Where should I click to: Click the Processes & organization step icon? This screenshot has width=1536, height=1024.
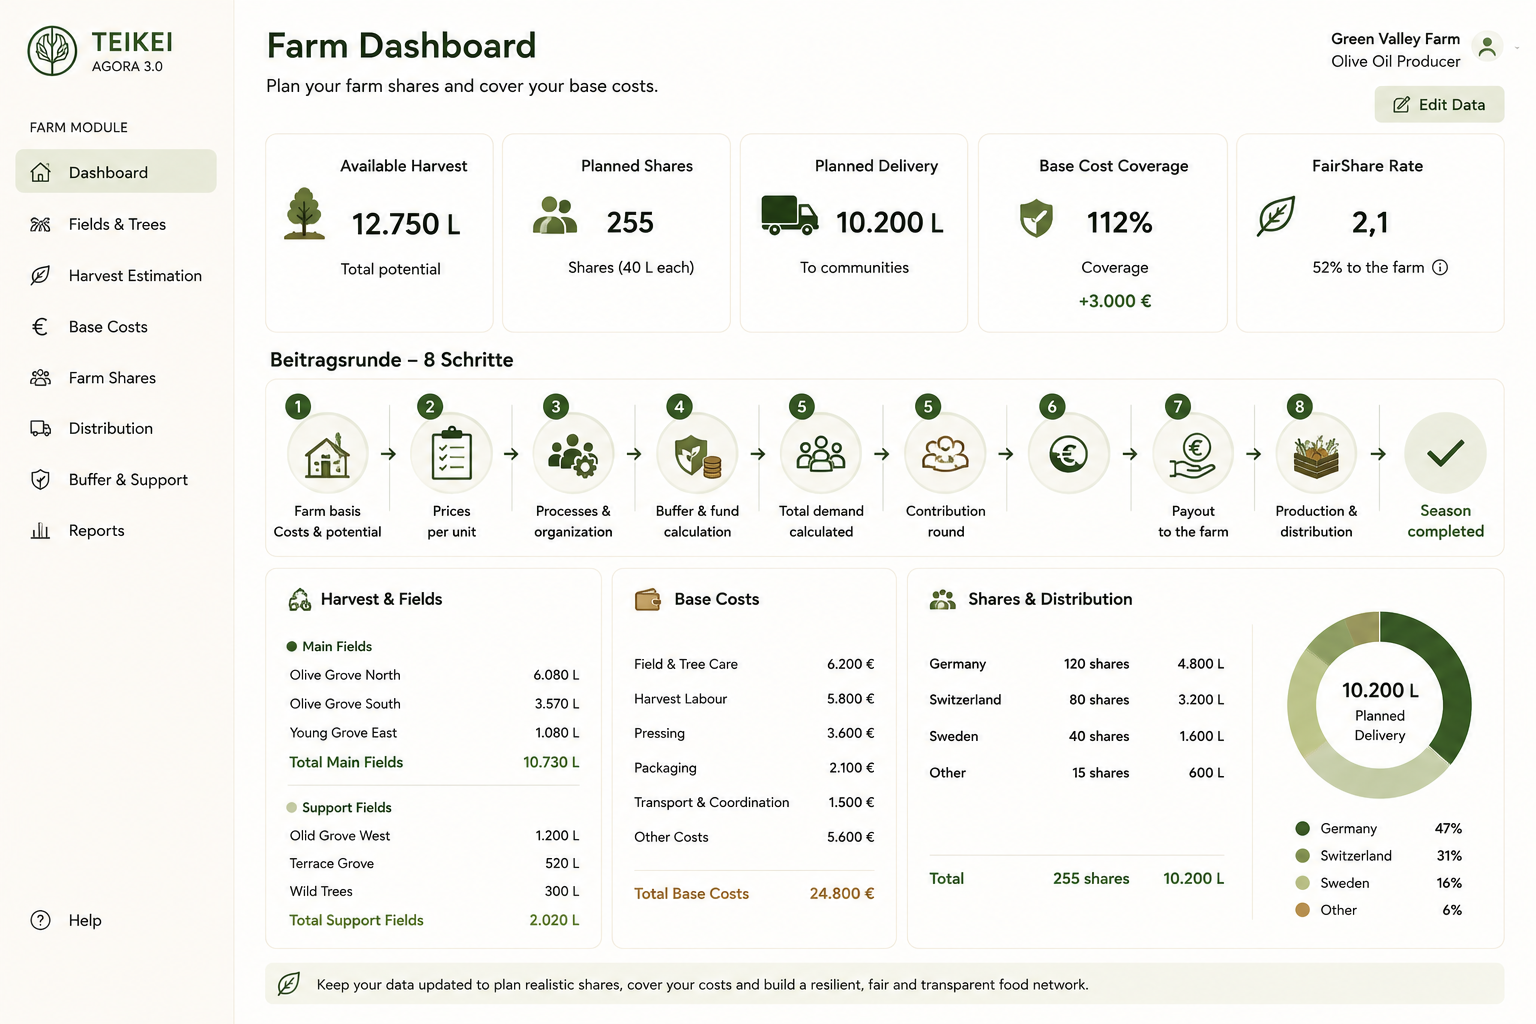[x=574, y=454]
